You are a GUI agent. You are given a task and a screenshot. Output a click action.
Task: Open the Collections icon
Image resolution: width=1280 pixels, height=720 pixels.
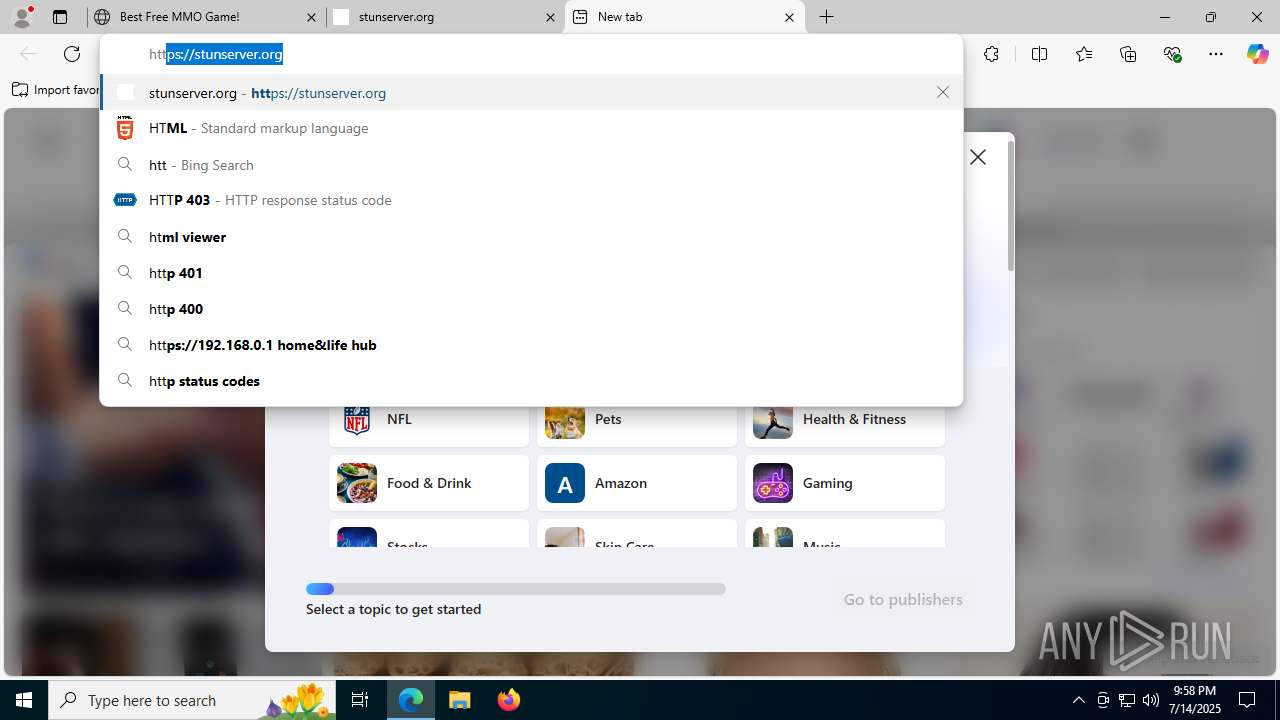tap(1128, 54)
